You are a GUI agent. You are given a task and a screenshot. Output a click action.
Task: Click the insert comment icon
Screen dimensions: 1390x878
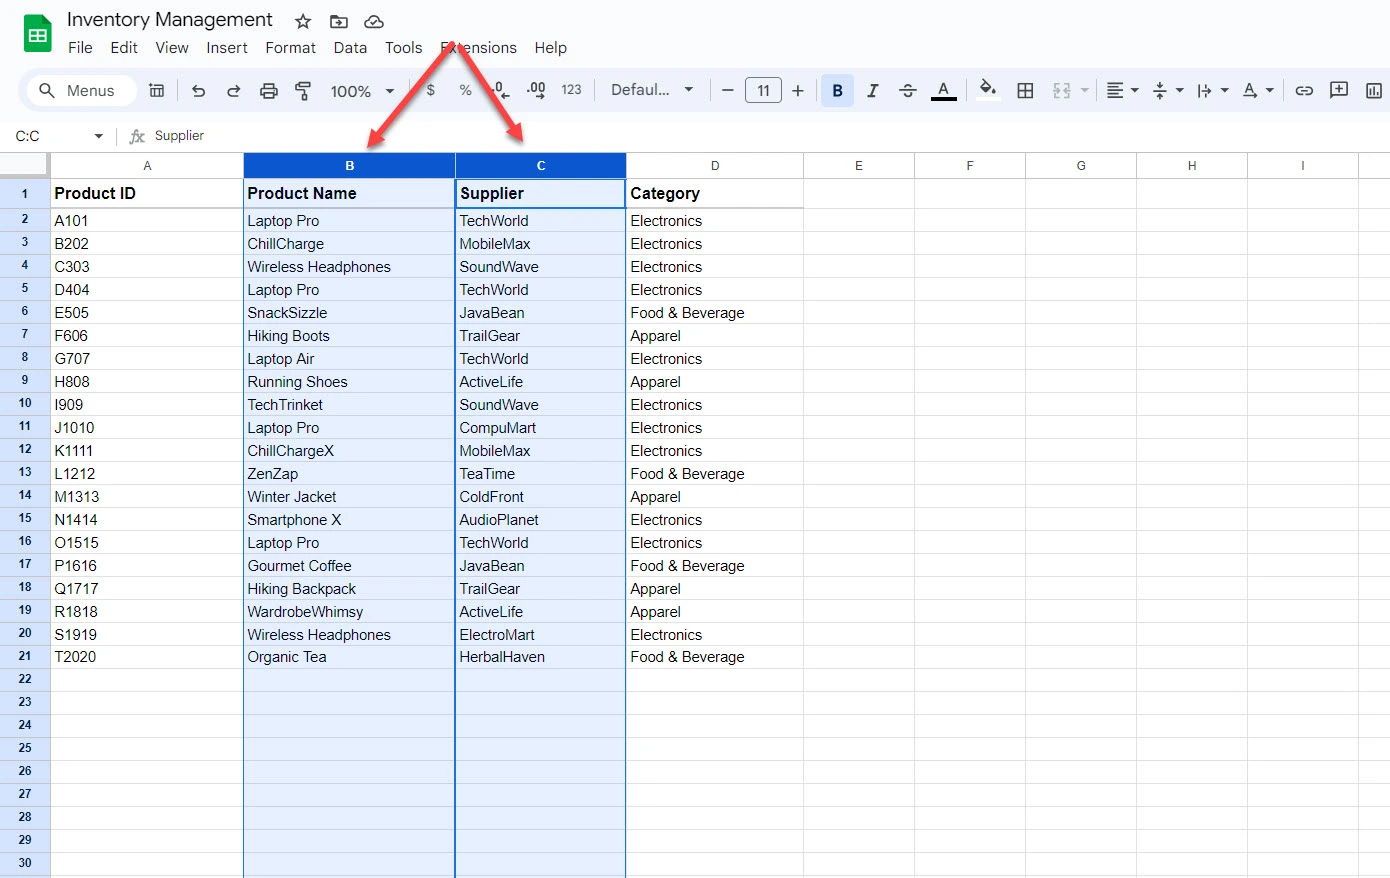click(1339, 90)
